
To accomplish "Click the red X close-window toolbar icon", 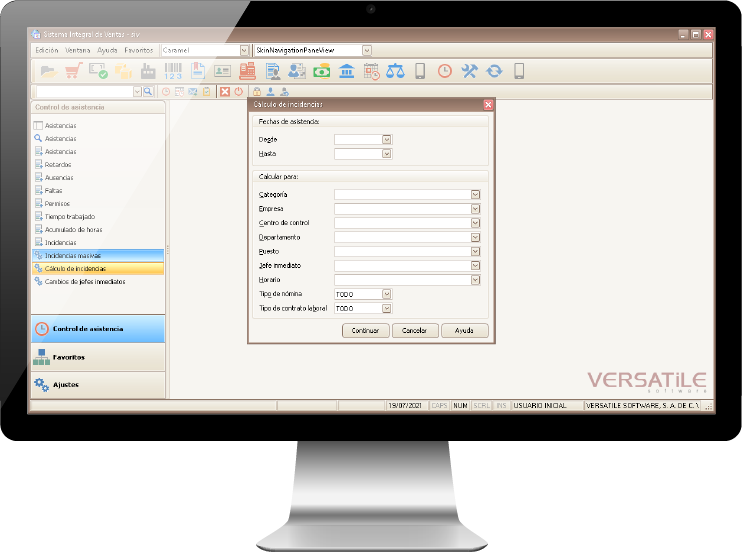I will pyautogui.click(x=225, y=92).
